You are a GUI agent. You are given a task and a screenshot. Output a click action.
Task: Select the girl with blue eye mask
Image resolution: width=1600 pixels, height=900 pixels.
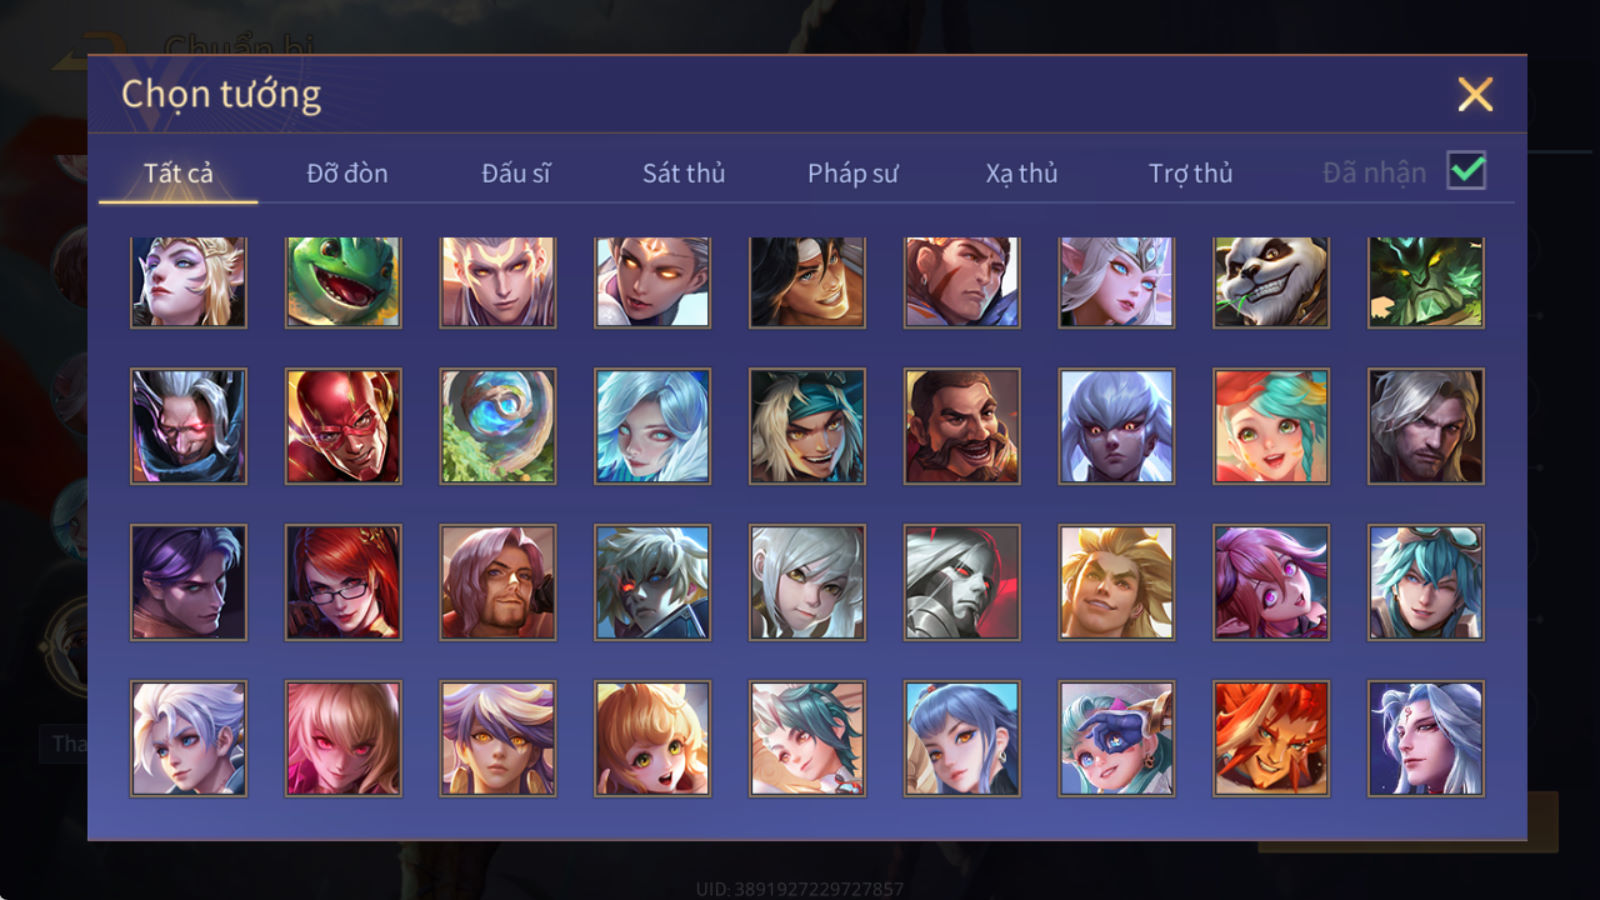click(x=1116, y=738)
